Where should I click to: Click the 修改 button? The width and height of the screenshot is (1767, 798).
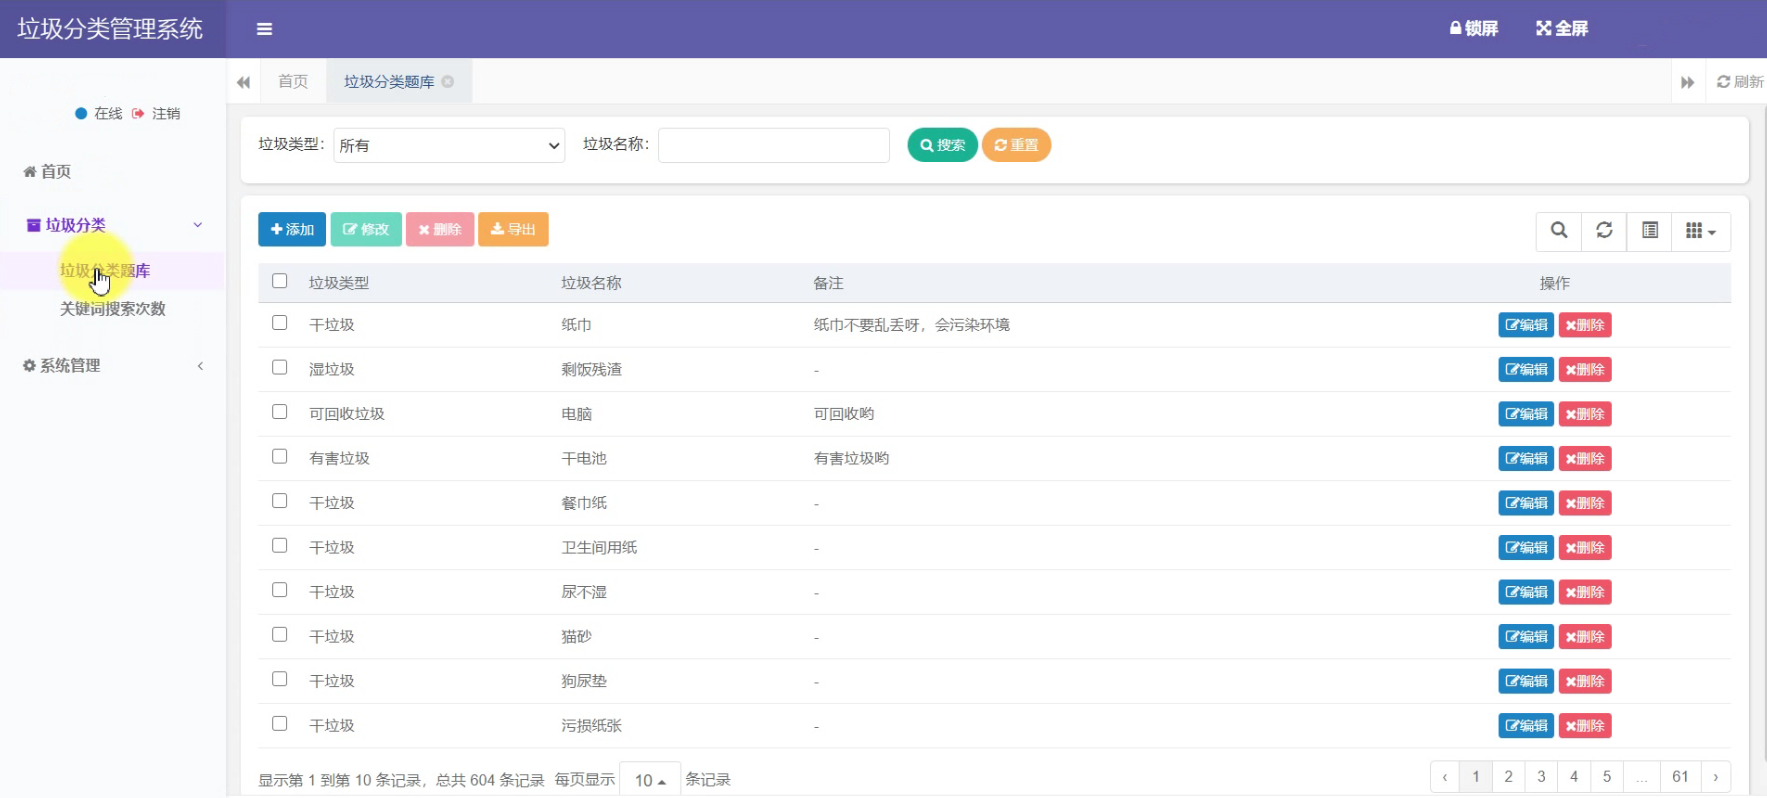pos(366,229)
